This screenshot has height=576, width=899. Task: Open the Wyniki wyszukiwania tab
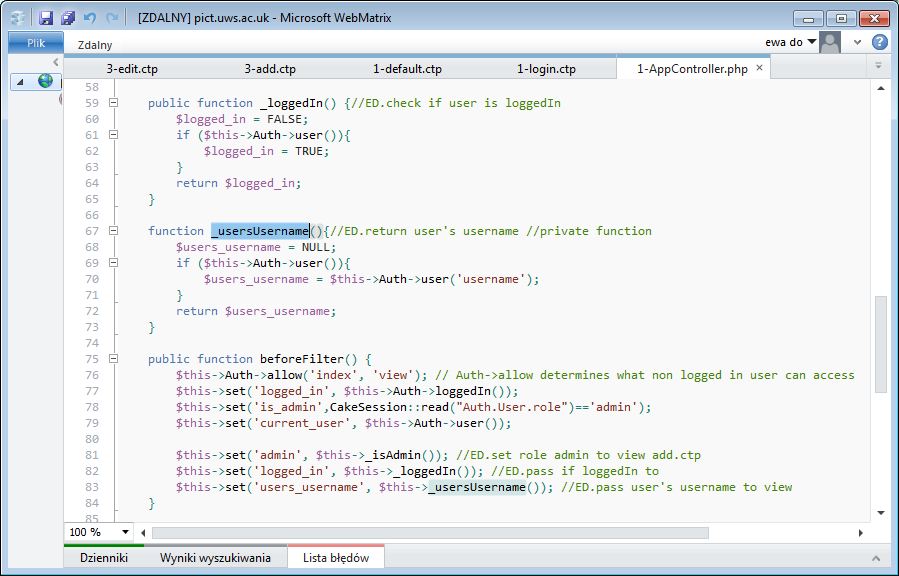[x=215, y=558]
